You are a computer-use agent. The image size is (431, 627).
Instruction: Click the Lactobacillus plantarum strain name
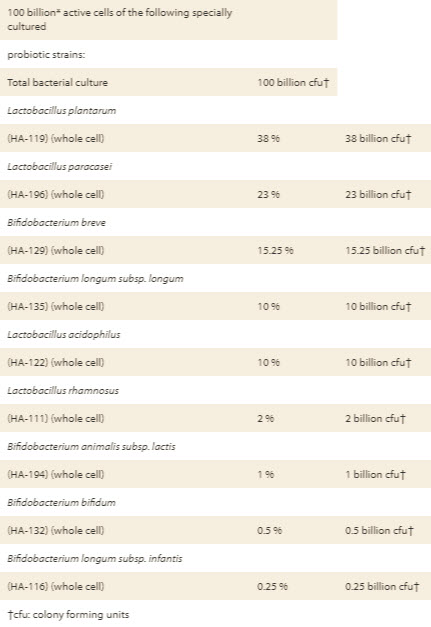pyautogui.click(x=62, y=110)
